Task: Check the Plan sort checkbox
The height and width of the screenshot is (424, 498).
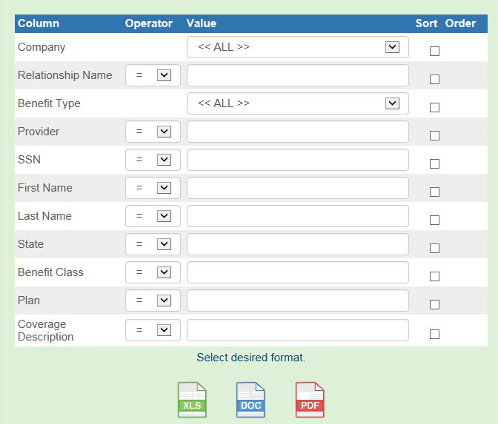Action: click(x=435, y=304)
